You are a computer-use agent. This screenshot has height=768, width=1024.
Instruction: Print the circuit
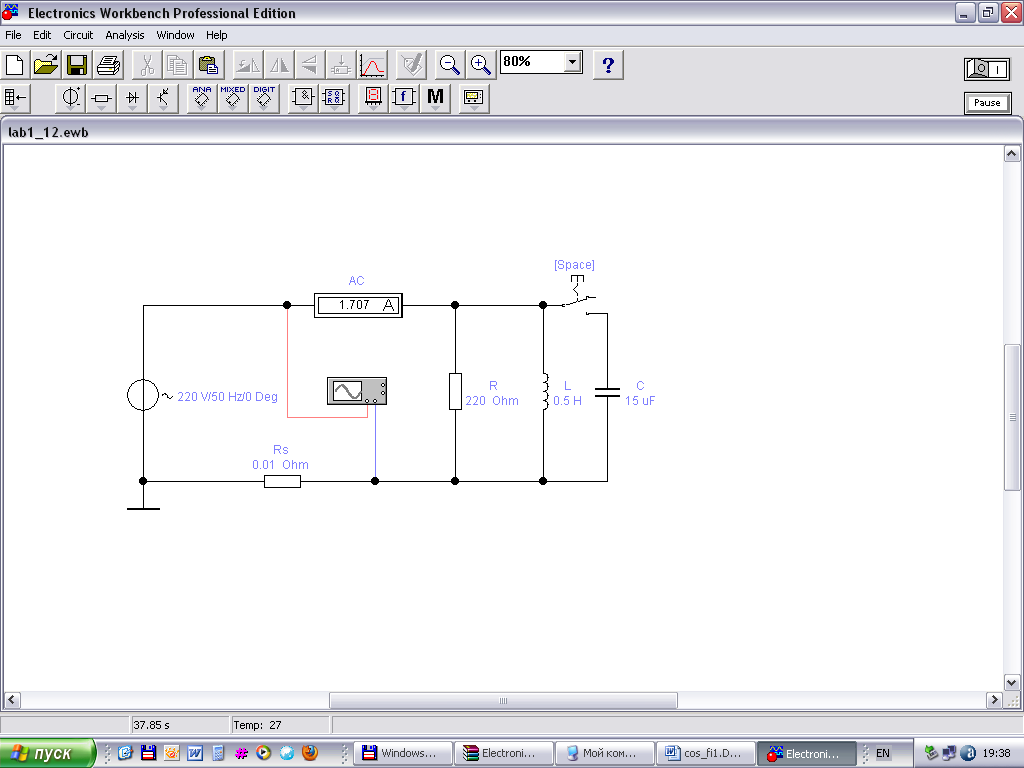tap(108, 65)
